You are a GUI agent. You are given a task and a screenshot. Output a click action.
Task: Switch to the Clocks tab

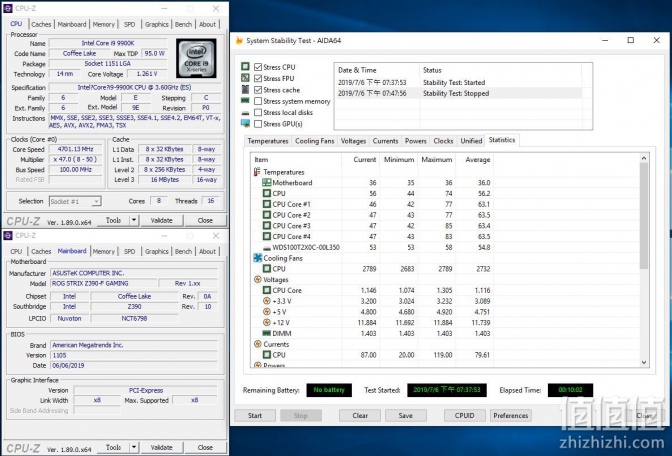[443, 141]
